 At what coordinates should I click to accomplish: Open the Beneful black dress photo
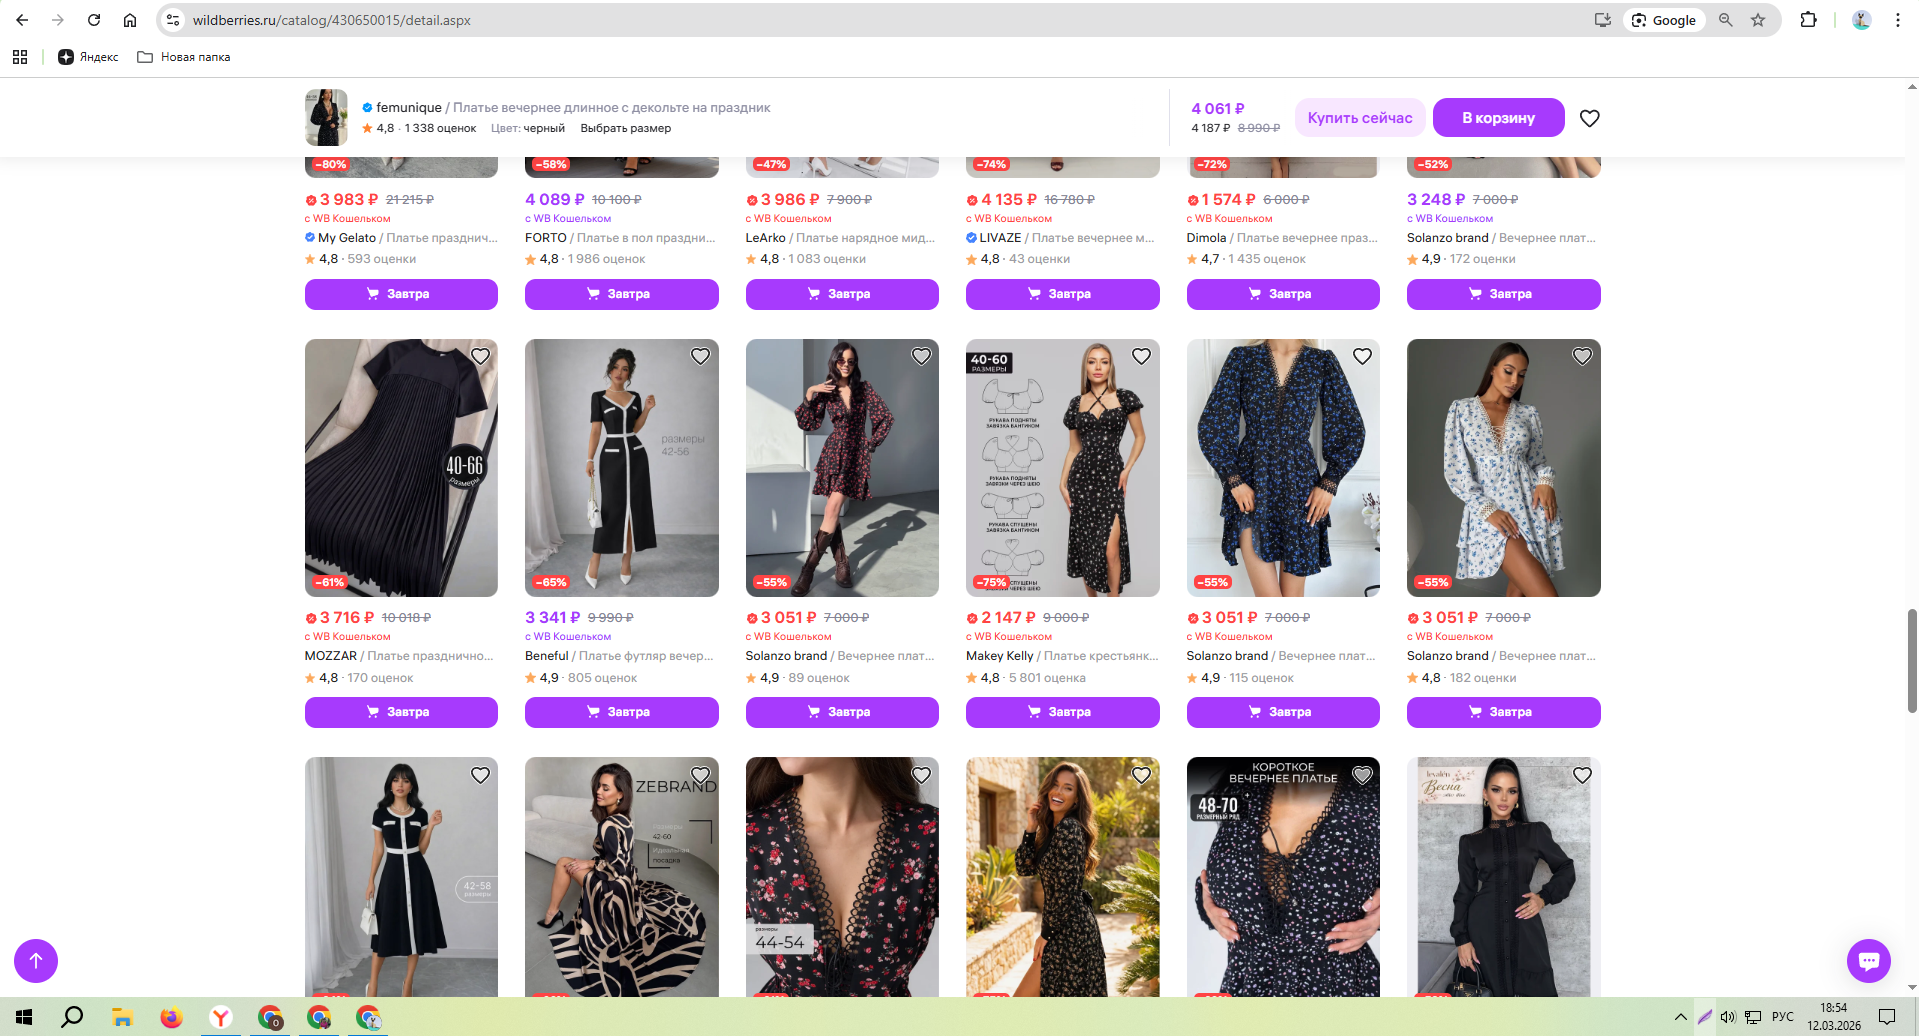[622, 468]
